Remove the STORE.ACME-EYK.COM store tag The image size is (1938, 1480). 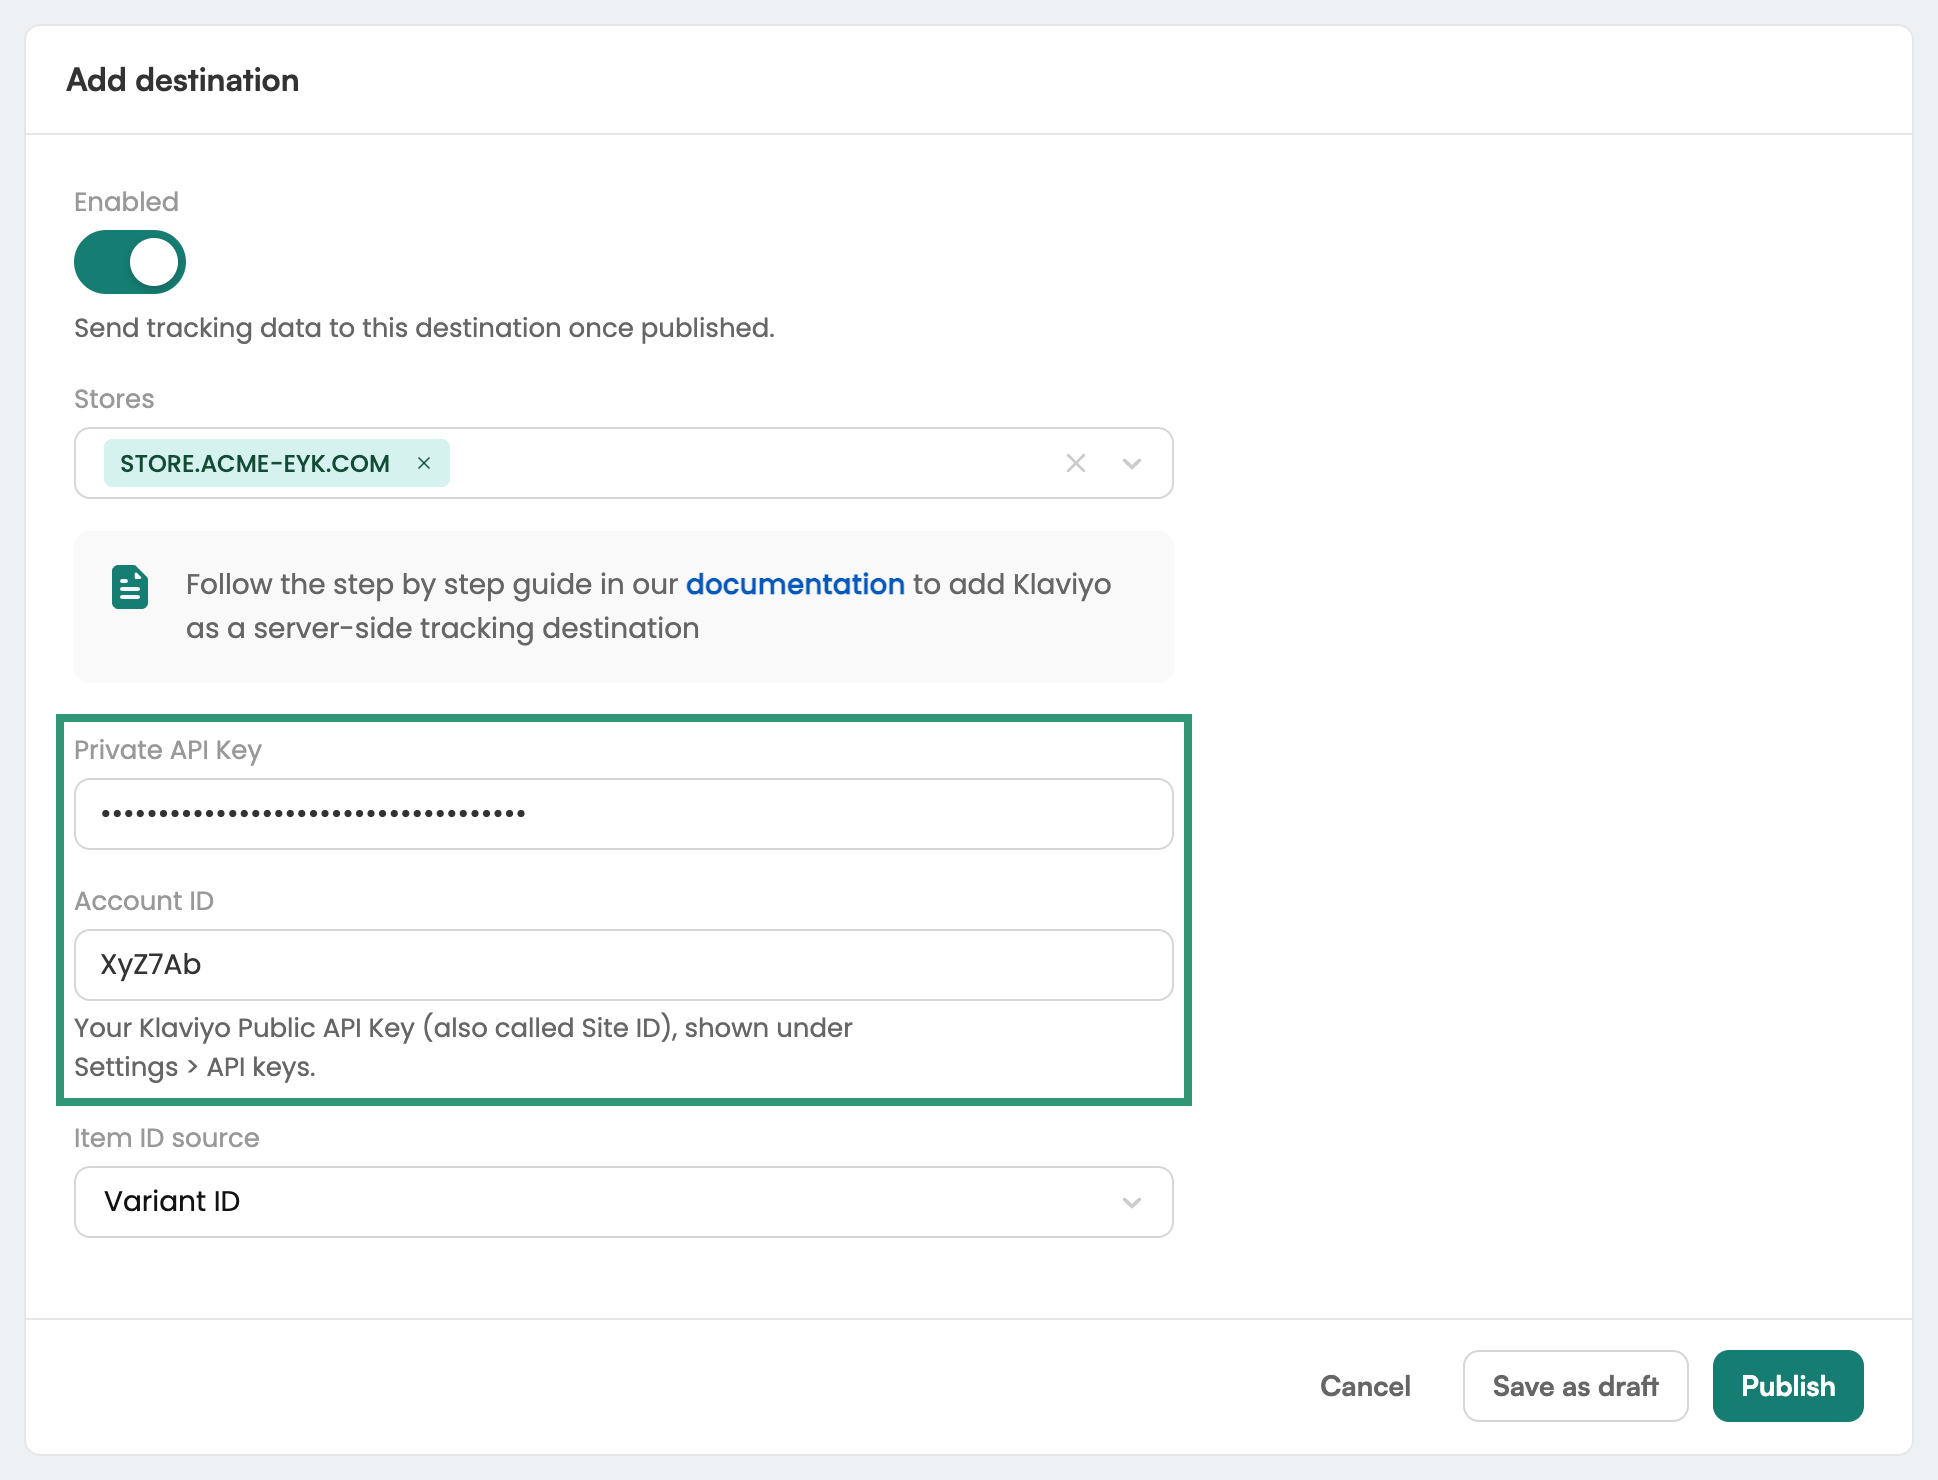coord(424,463)
